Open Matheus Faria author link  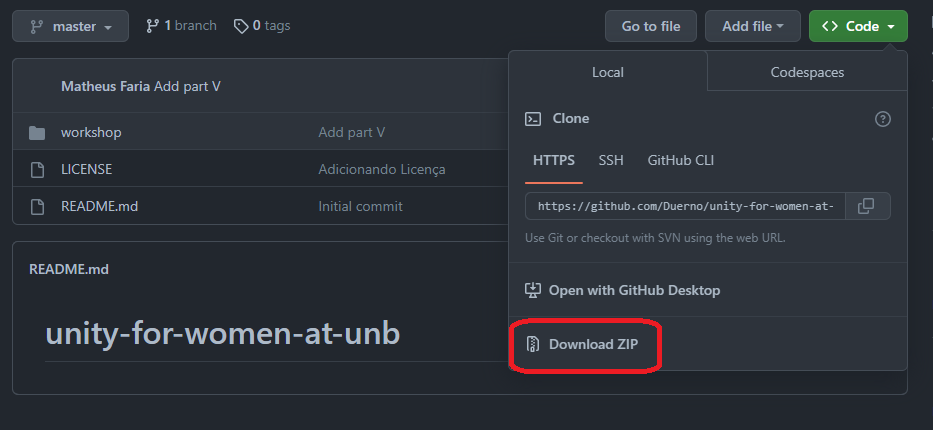click(x=105, y=86)
